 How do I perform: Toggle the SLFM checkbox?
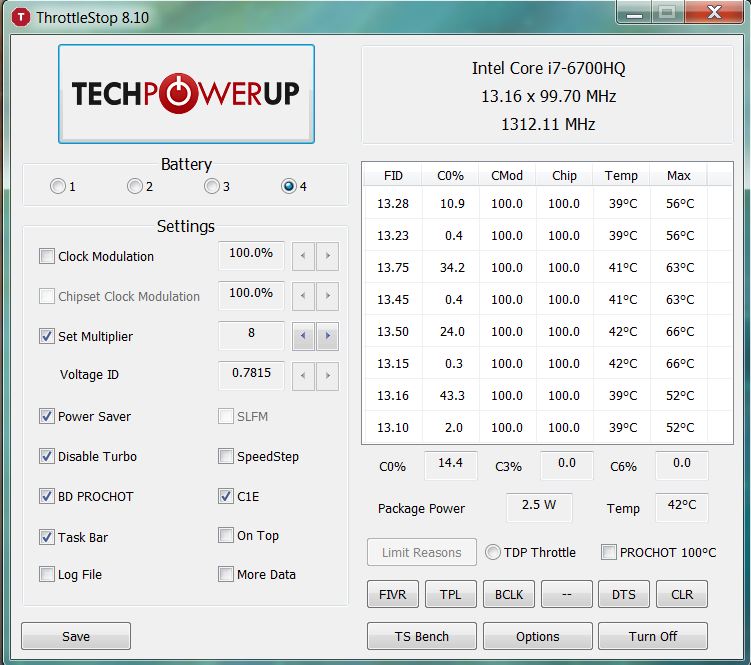(x=226, y=416)
